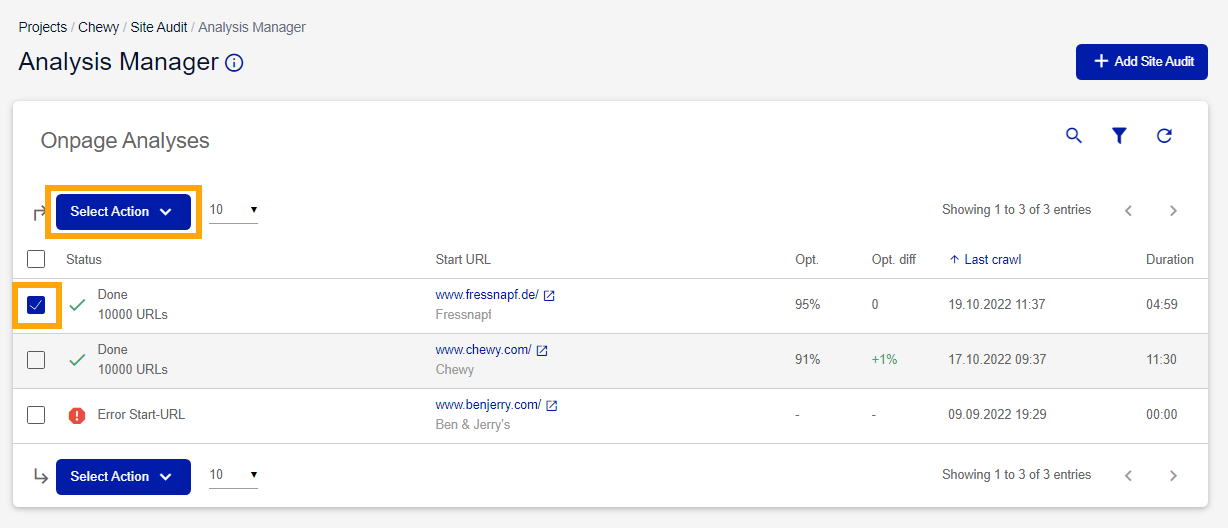
Task: Open the www.fressnapf.de link
Action: (x=487, y=295)
